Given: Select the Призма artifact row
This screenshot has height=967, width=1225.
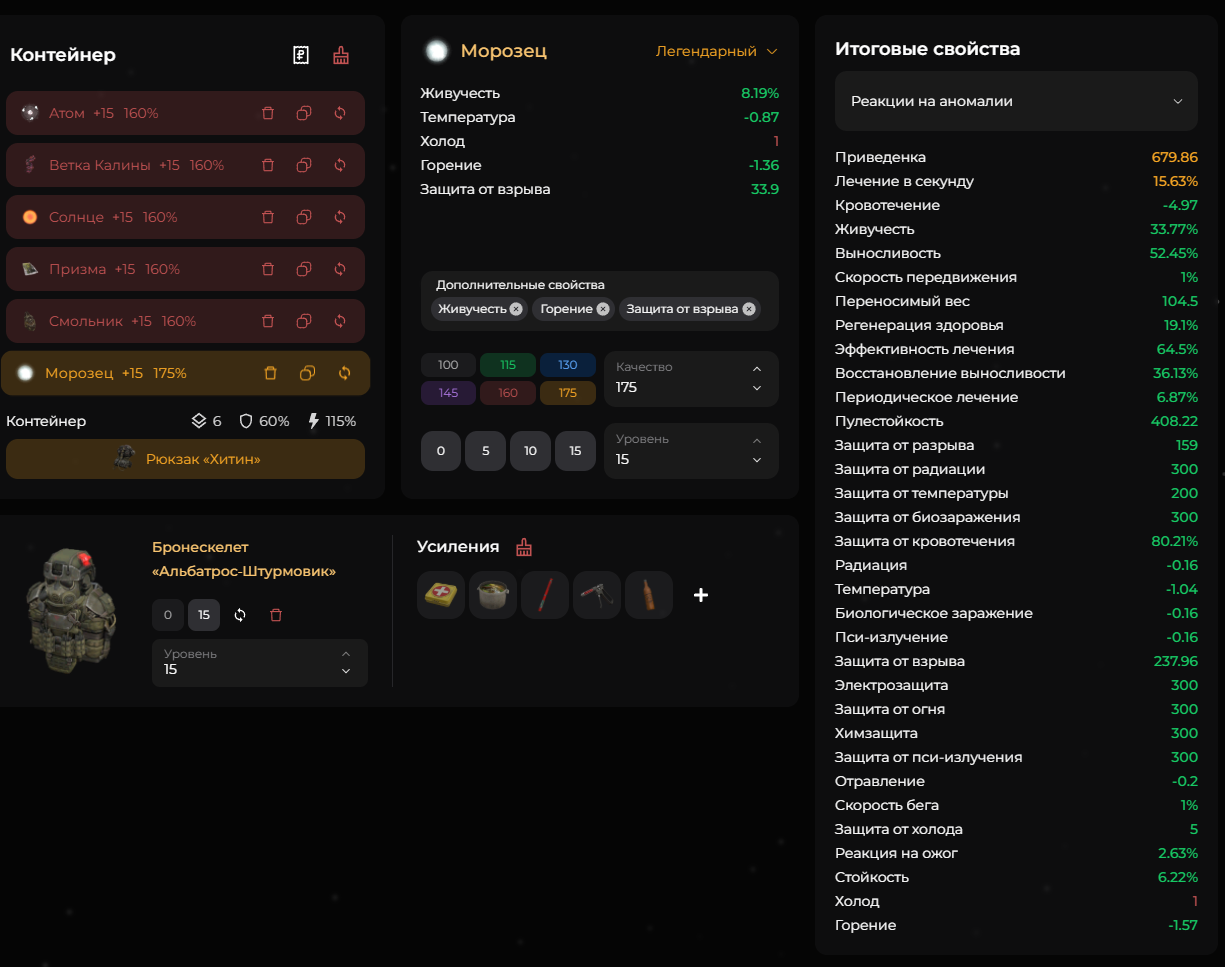Looking at the screenshot, I should tap(186, 269).
